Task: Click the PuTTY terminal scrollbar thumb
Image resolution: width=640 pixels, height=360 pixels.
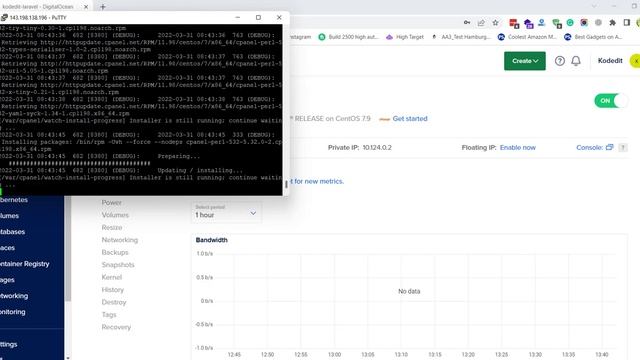Action: tap(286, 184)
